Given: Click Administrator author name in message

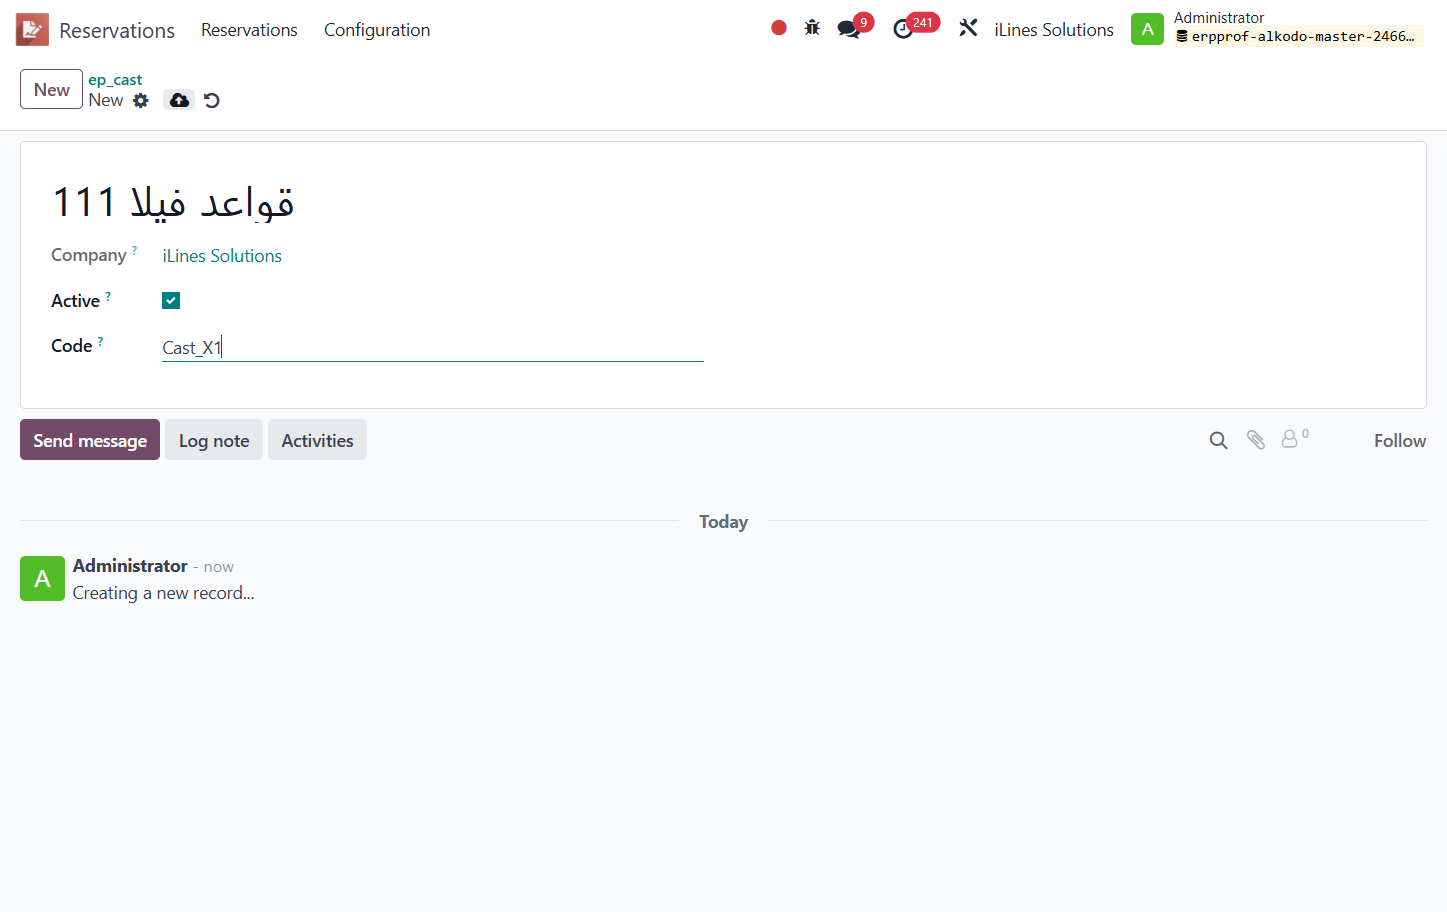Looking at the screenshot, I should click(x=130, y=566).
